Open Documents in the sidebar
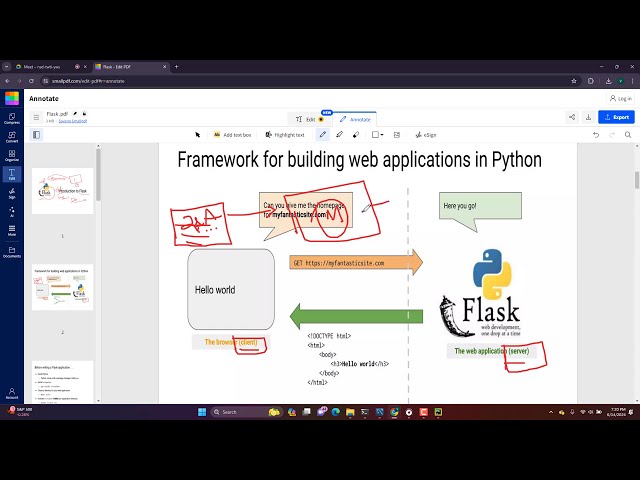 (12, 252)
